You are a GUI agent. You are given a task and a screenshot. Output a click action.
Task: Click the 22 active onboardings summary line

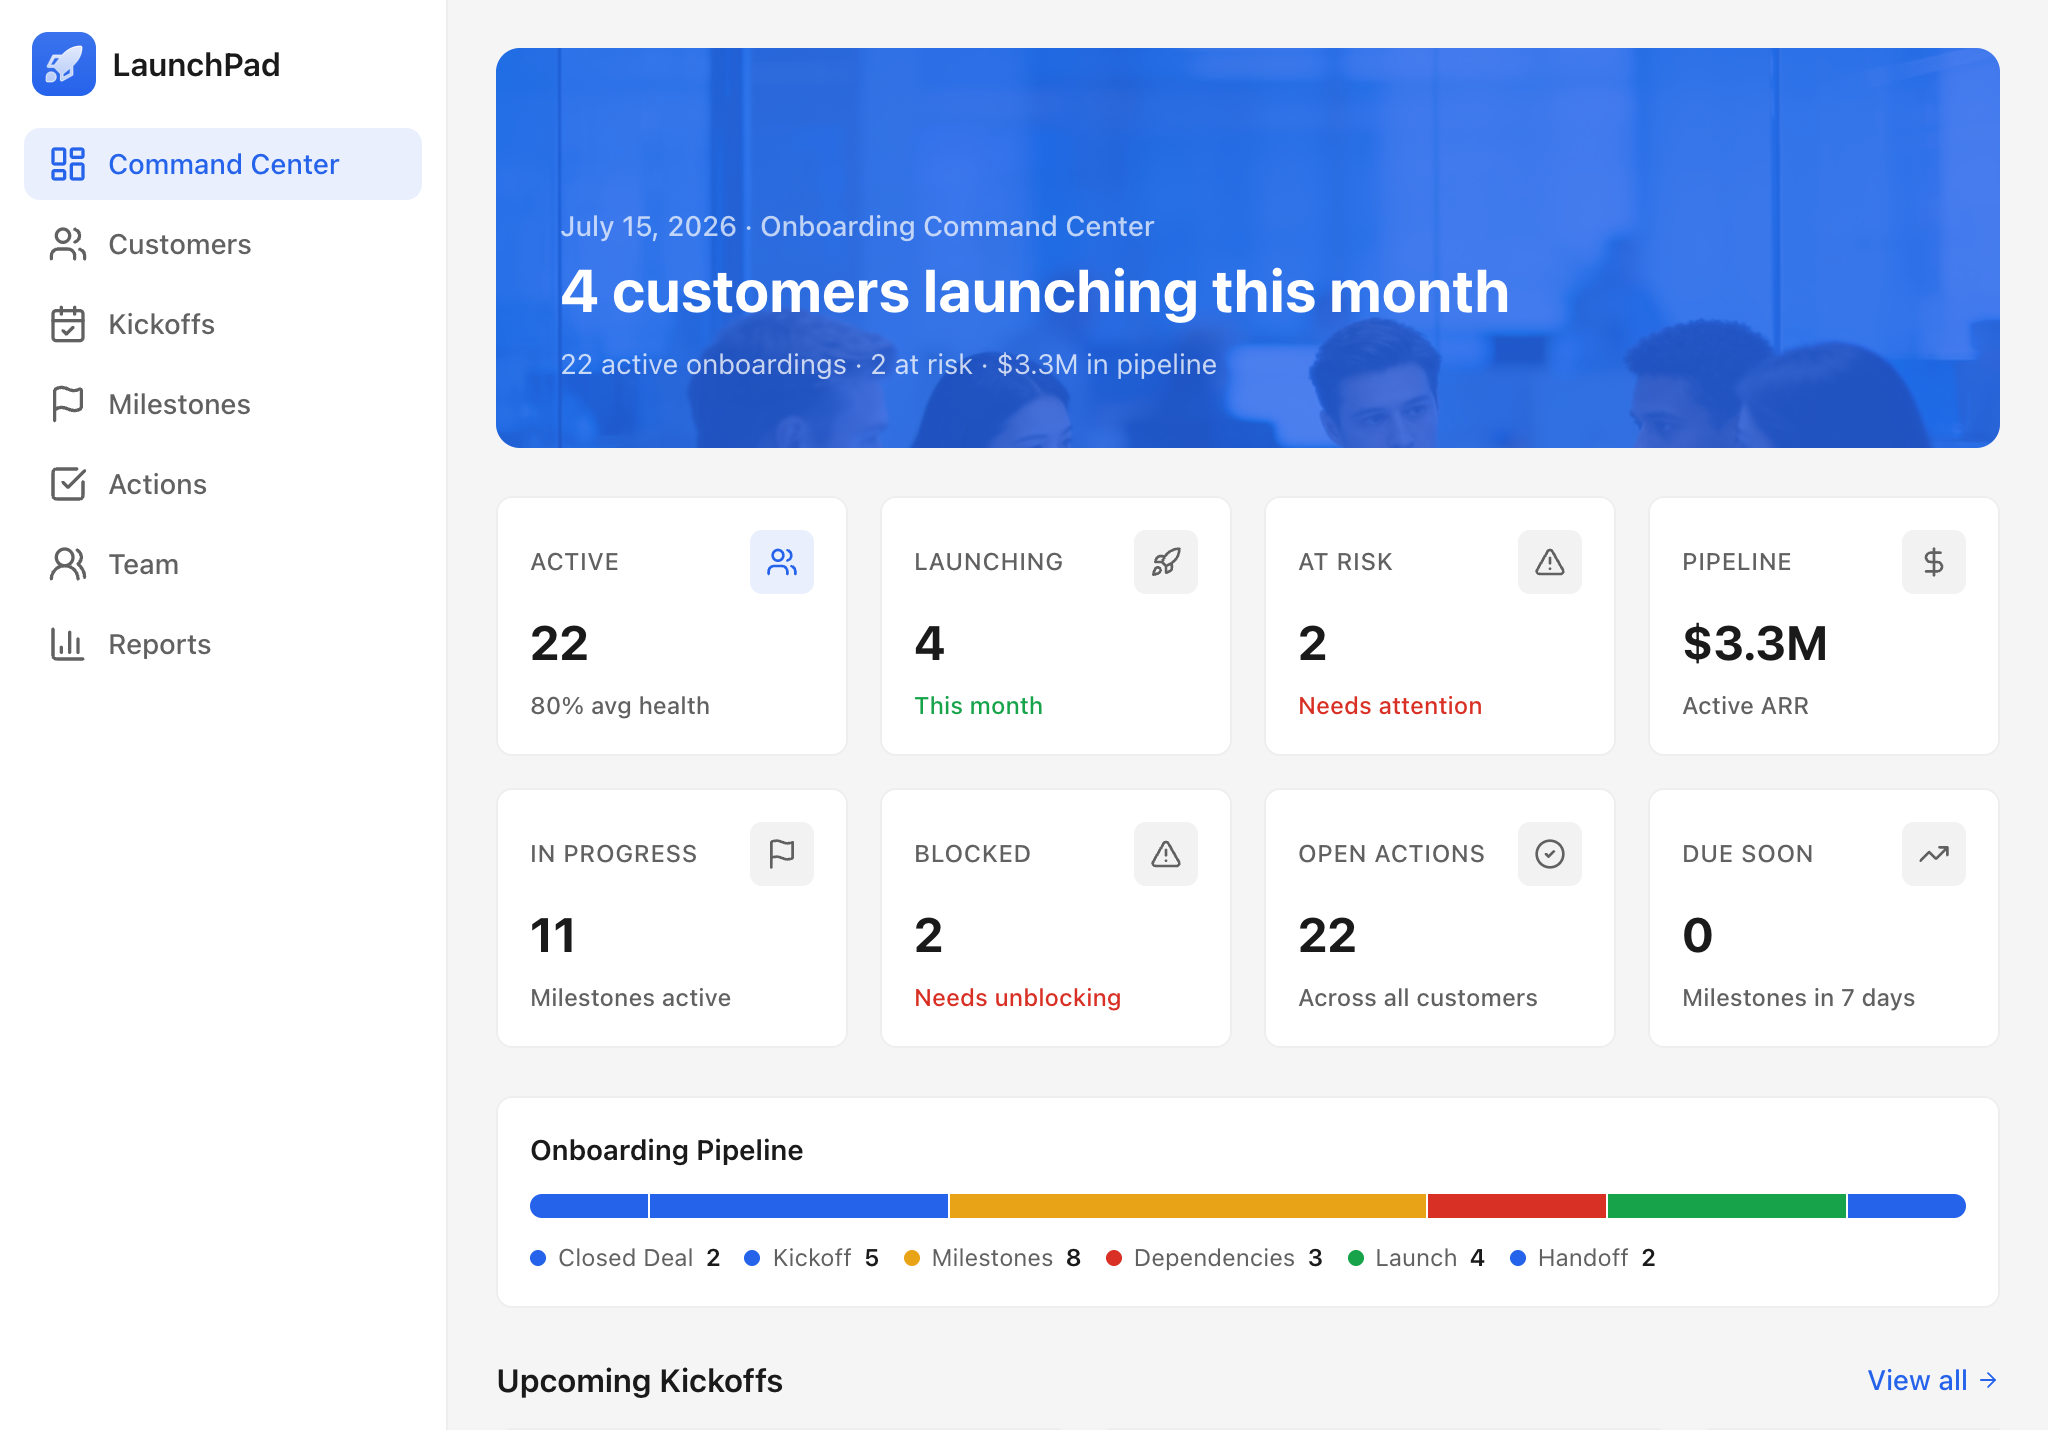tap(888, 364)
